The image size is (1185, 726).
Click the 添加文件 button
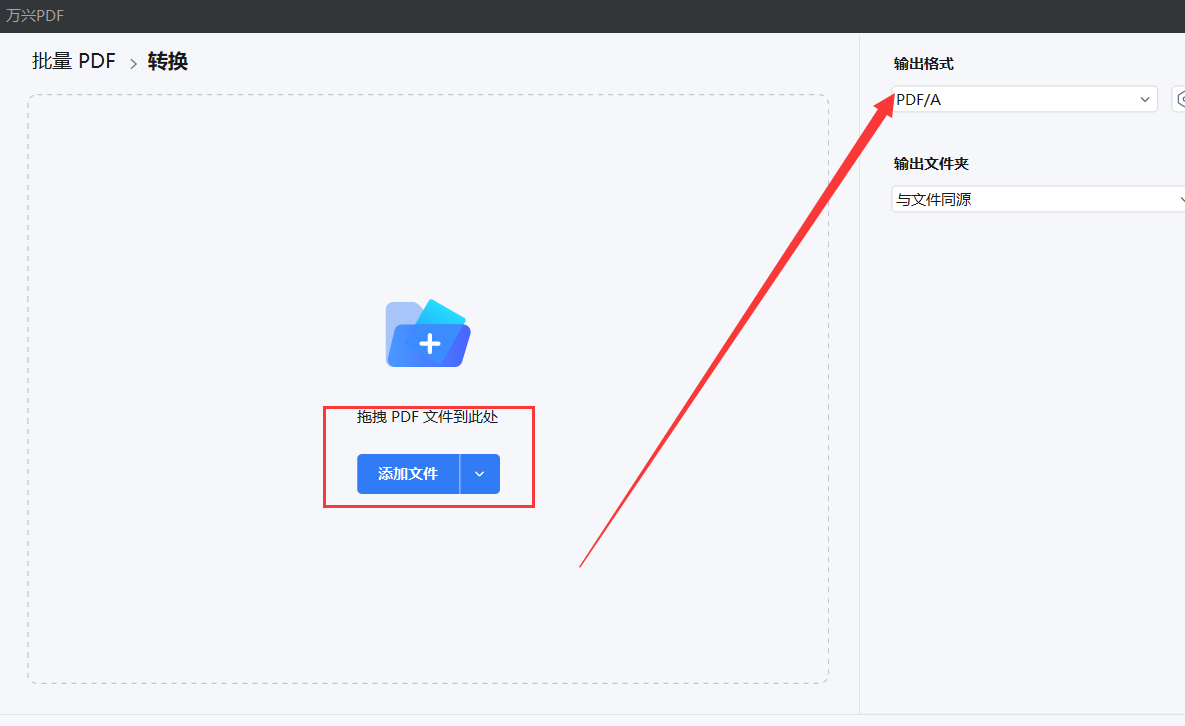[x=408, y=474]
